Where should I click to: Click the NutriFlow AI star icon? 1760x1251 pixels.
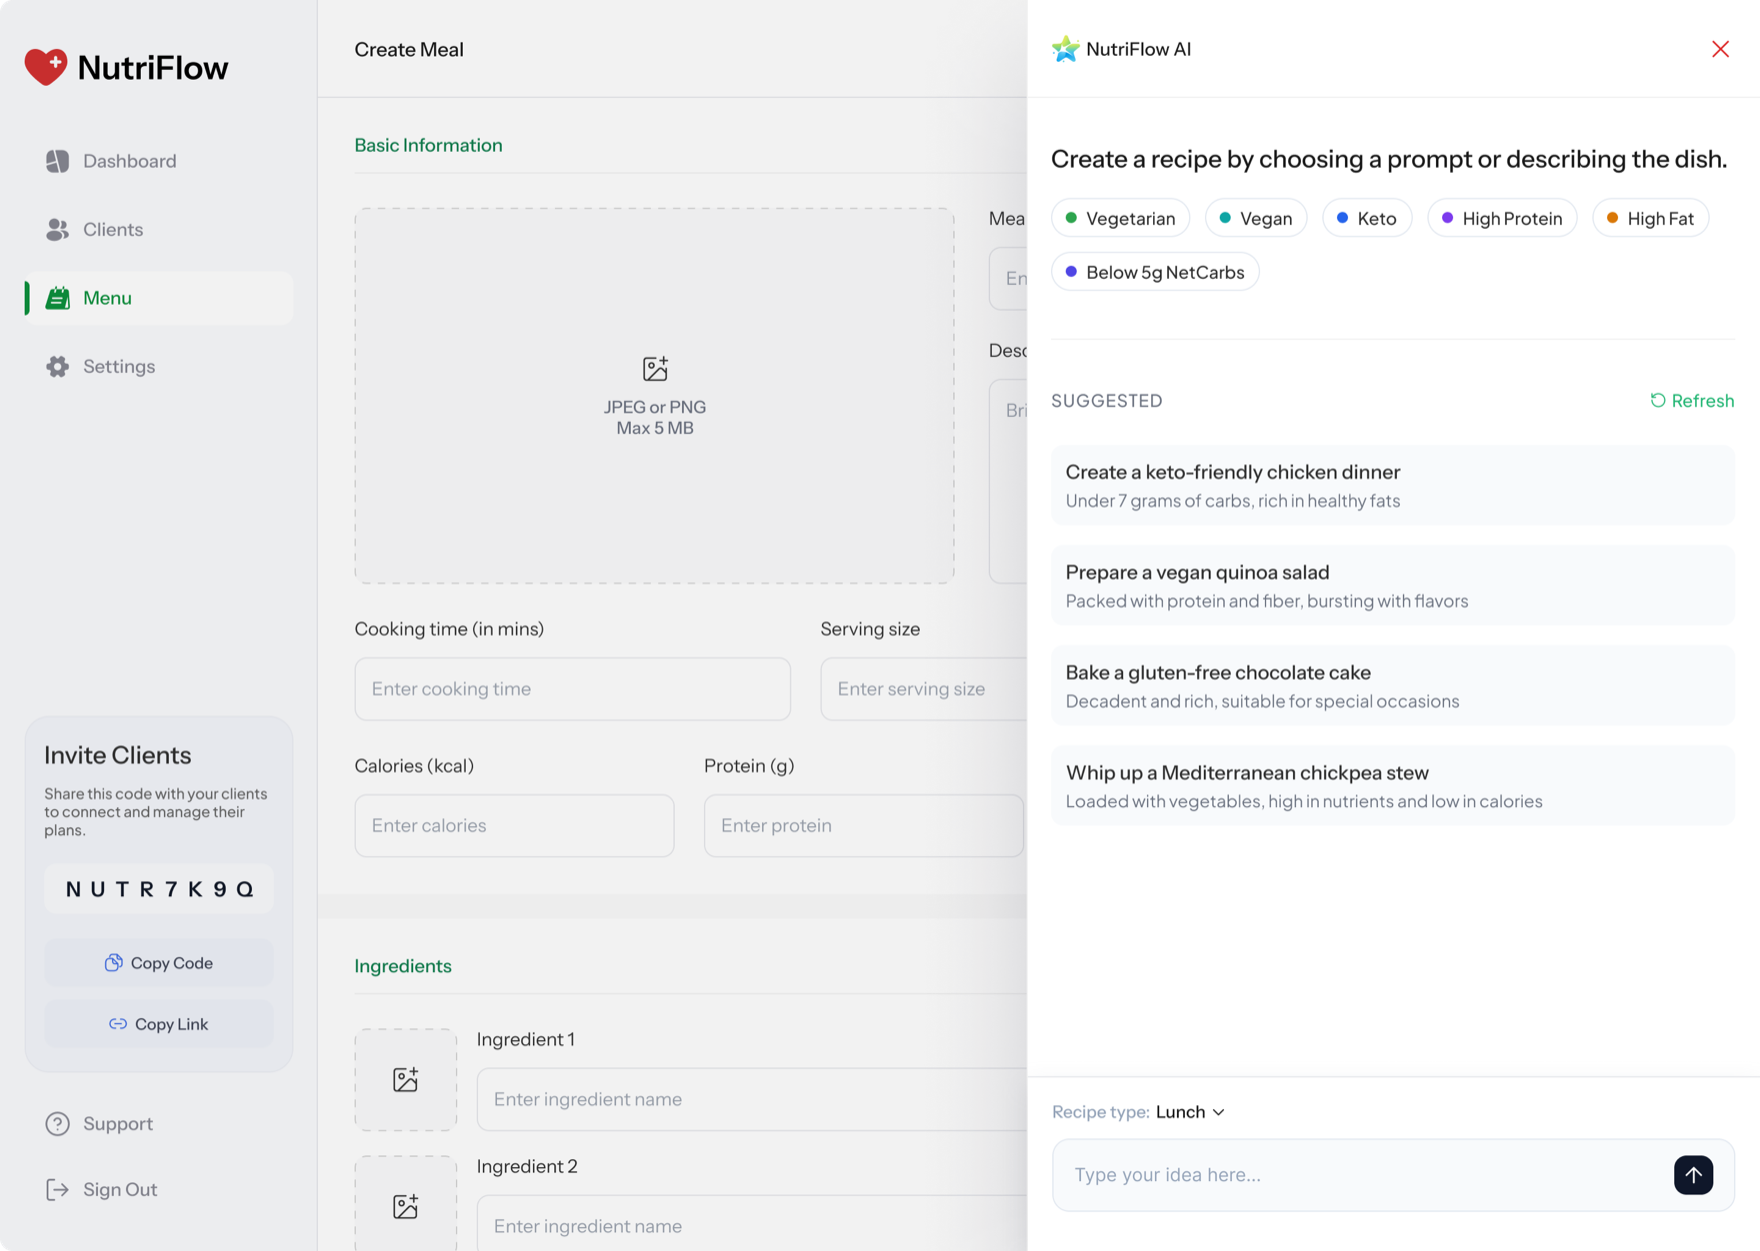(x=1066, y=49)
